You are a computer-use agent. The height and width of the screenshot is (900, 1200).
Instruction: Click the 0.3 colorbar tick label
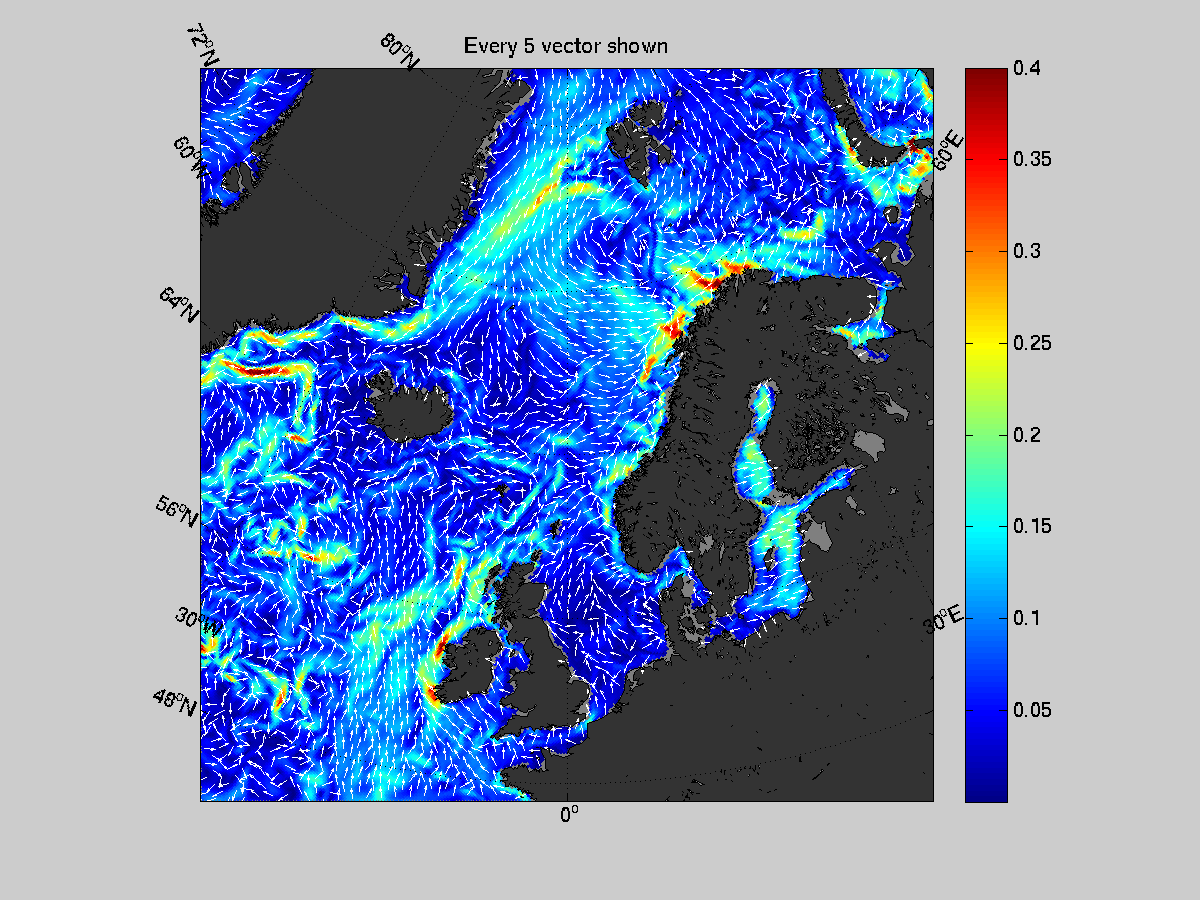click(1027, 251)
